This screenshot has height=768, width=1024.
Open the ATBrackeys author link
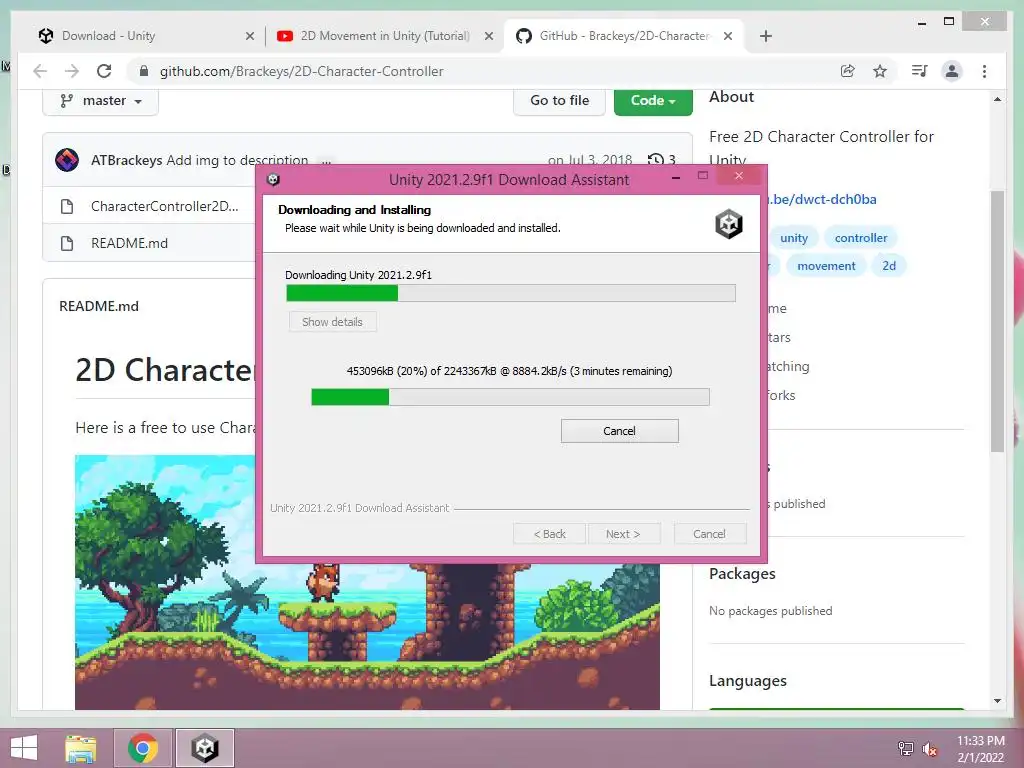(126, 160)
